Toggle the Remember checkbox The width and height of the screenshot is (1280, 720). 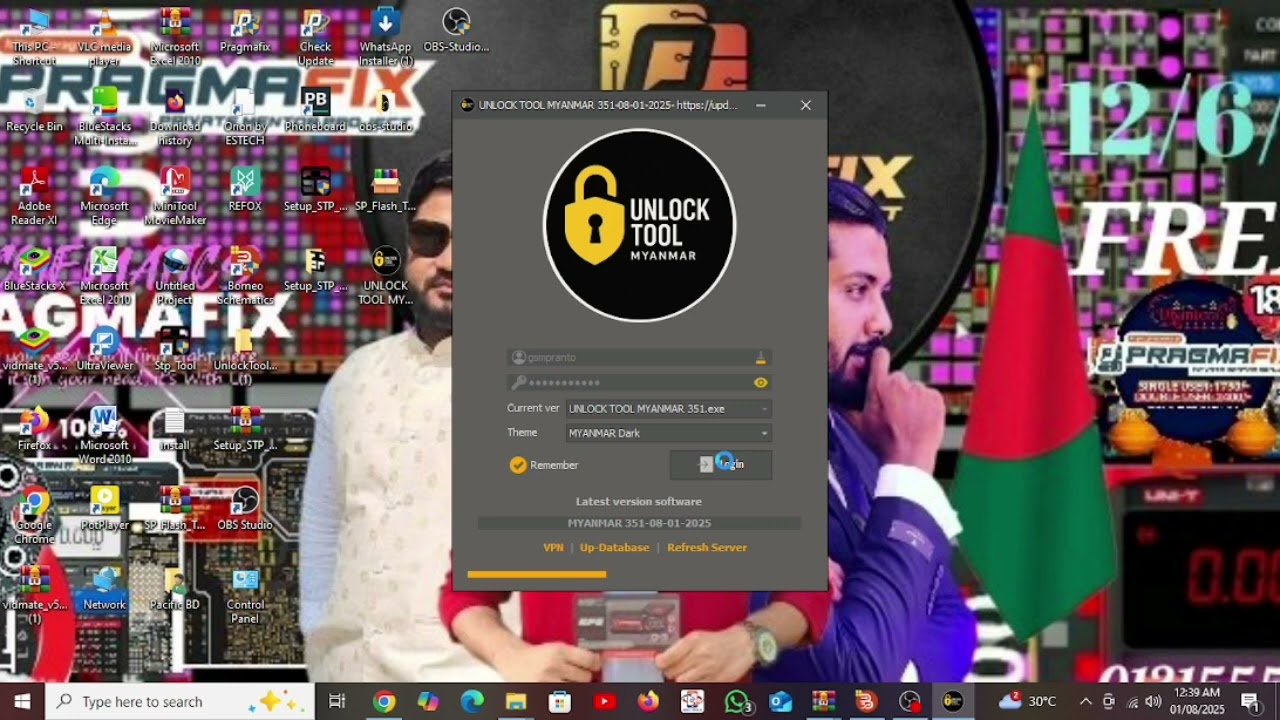518,465
